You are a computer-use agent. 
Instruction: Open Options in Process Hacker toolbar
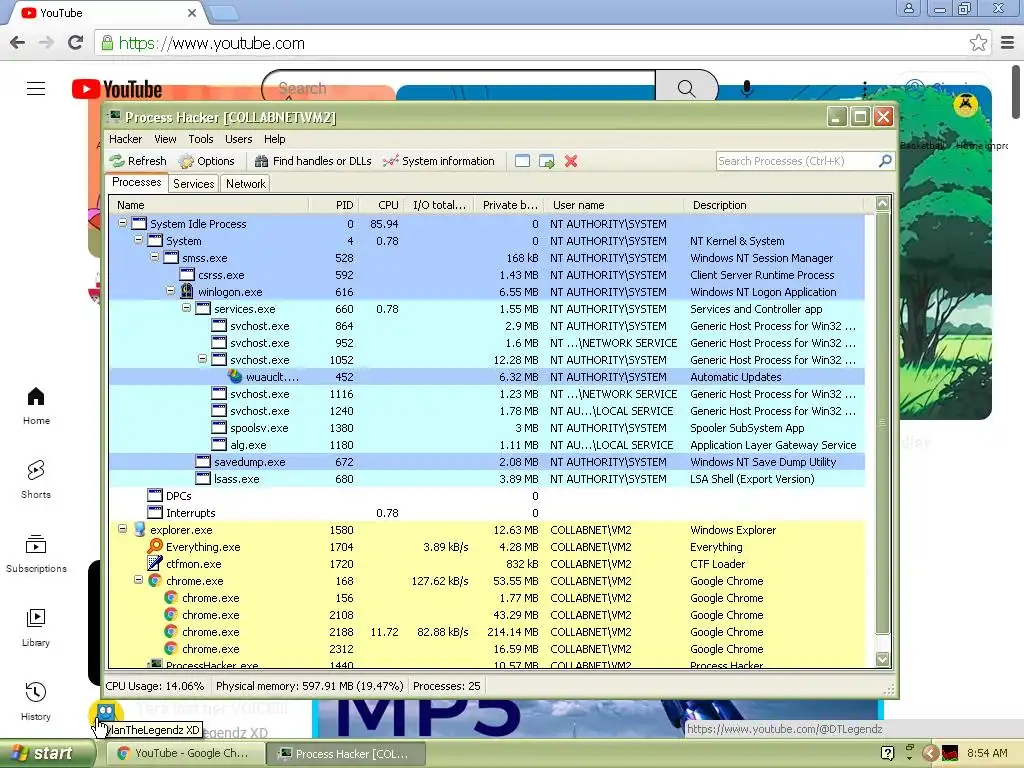tap(206, 161)
